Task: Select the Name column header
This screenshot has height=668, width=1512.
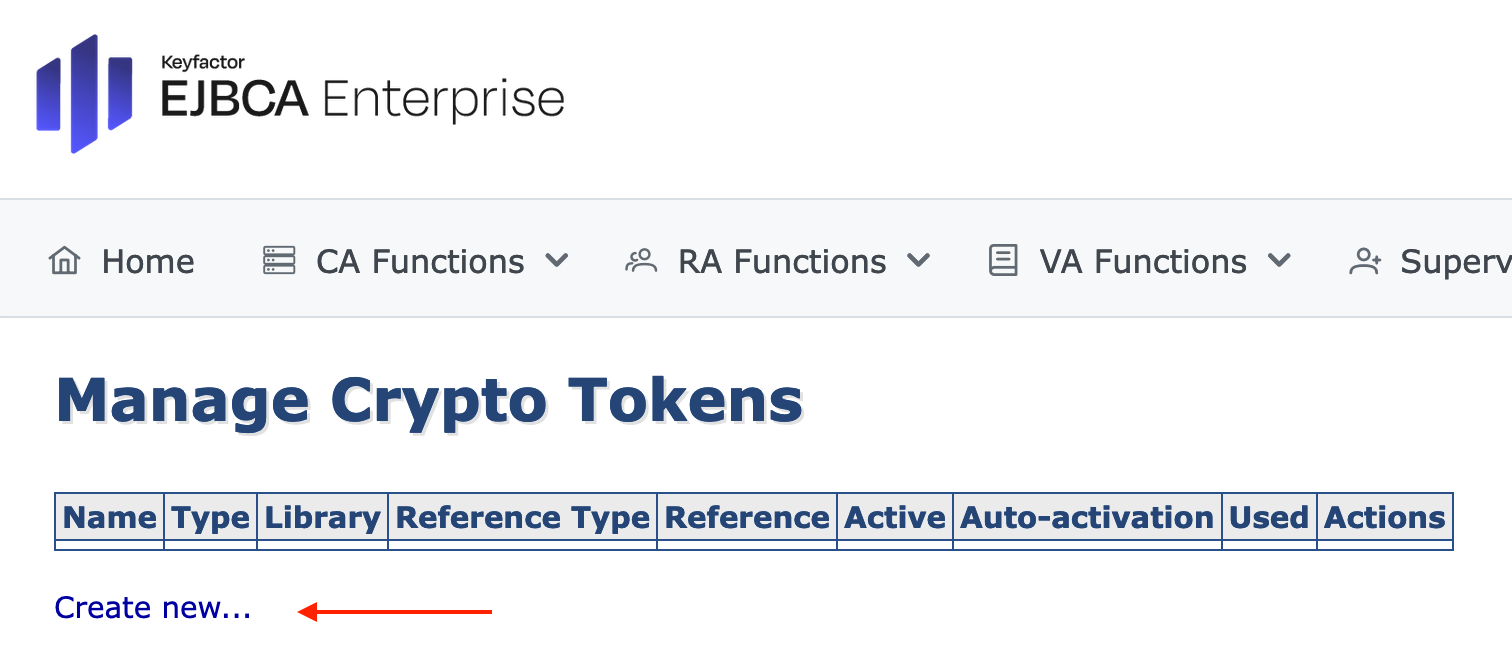Action: pyautogui.click(x=110, y=518)
